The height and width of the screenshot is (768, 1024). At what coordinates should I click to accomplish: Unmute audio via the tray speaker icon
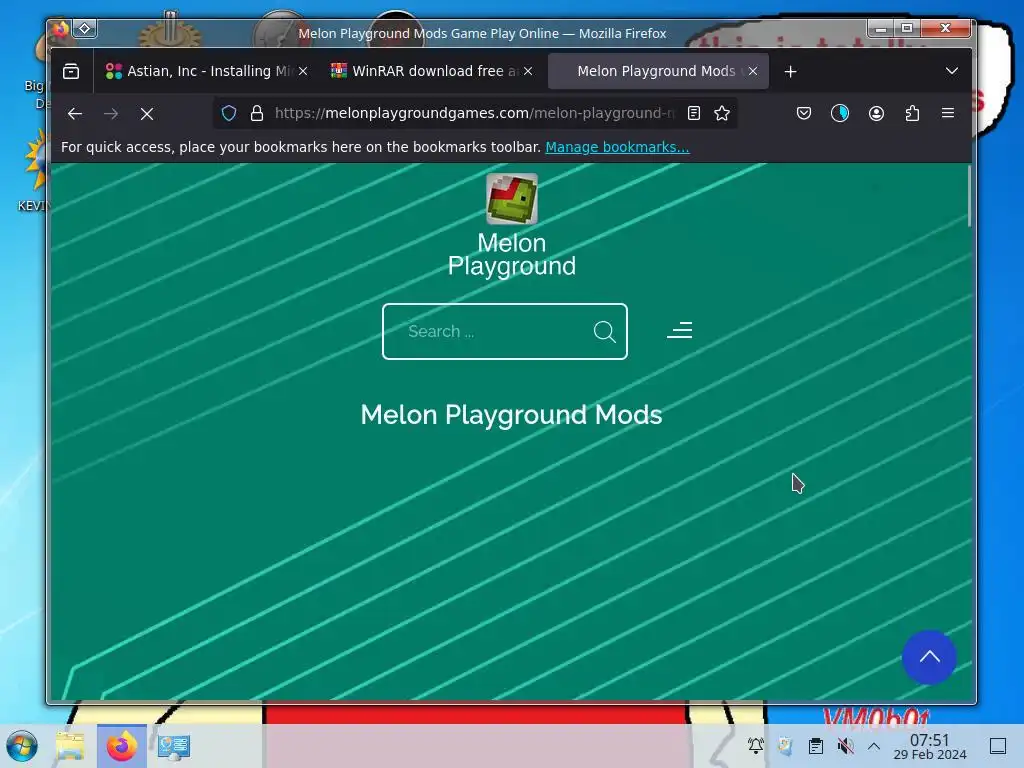[845, 746]
